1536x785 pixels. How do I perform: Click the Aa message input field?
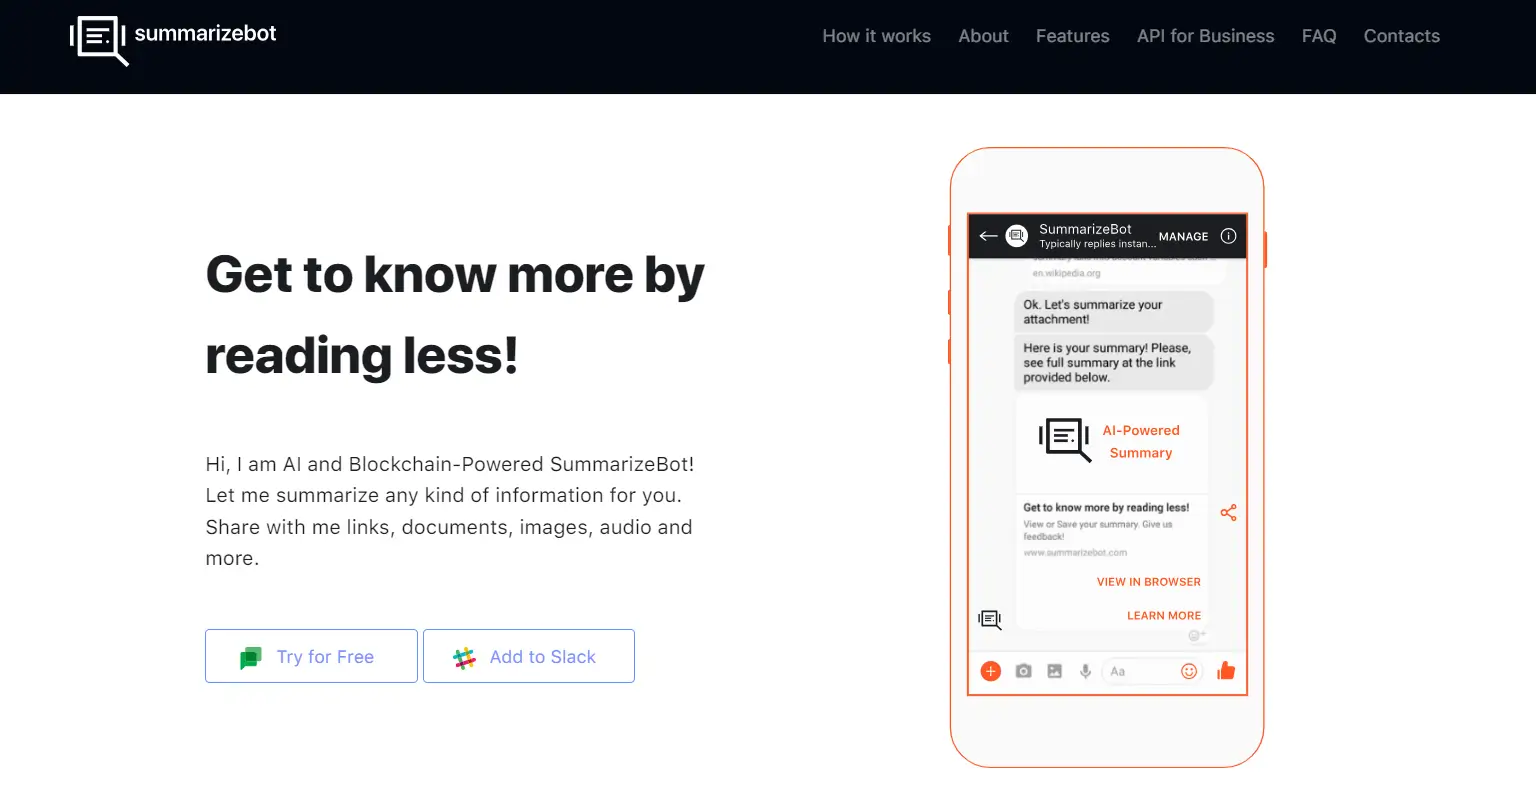[1138, 671]
